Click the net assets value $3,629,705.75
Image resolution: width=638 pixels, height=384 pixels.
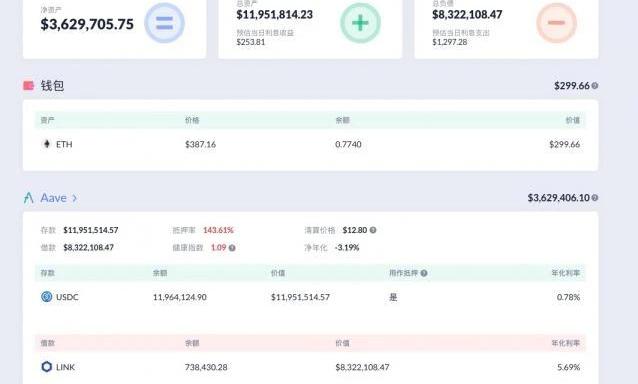pos(87,24)
